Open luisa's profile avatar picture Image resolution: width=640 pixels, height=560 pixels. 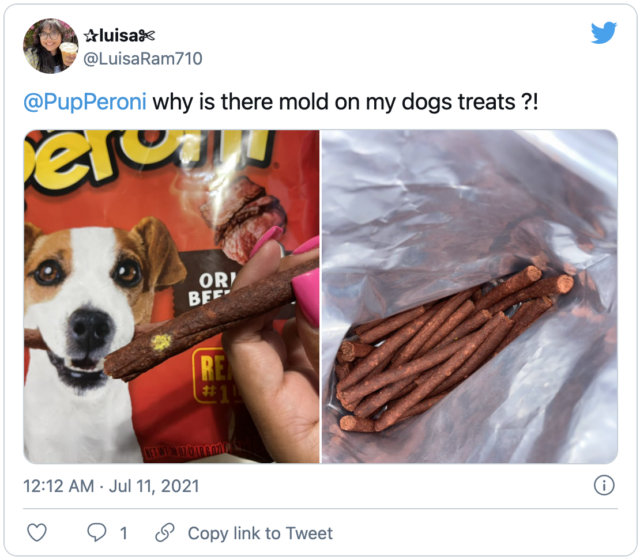point(51,46)
